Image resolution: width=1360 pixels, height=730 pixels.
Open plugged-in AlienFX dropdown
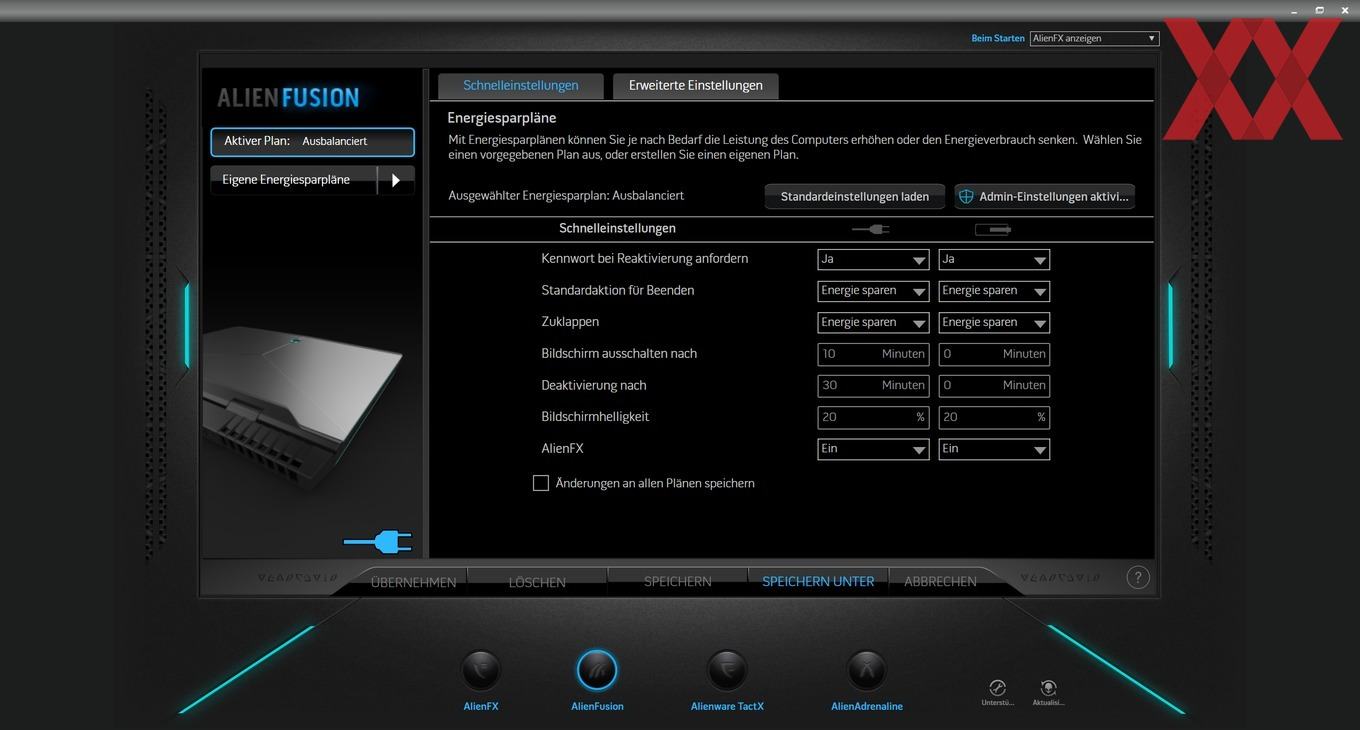[873, 449]
